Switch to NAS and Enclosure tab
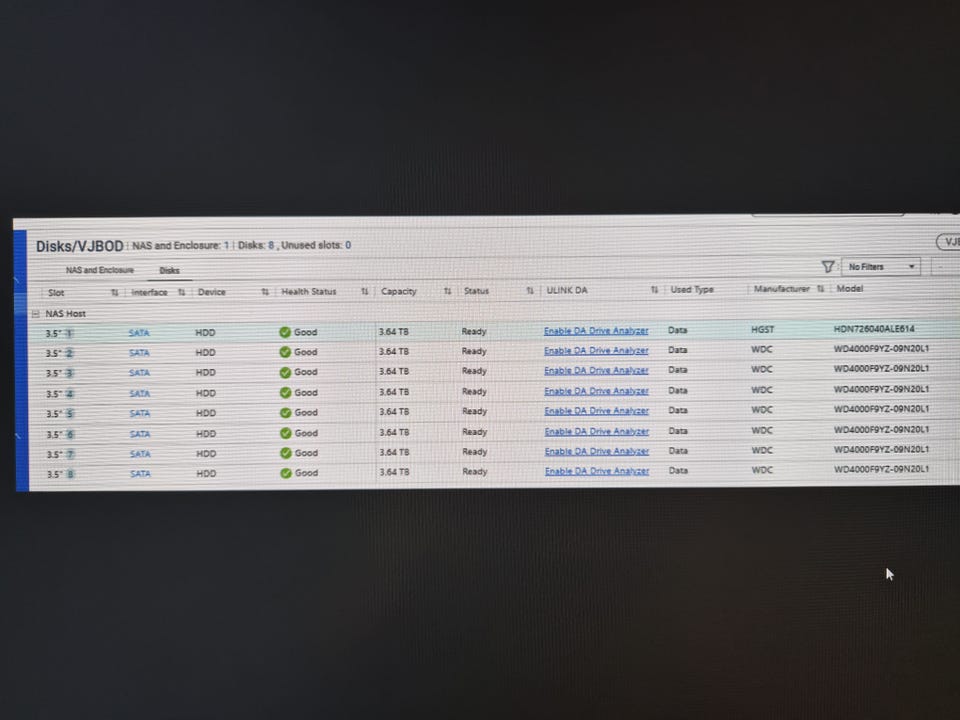Screen dimensions: 960x720 100,270
